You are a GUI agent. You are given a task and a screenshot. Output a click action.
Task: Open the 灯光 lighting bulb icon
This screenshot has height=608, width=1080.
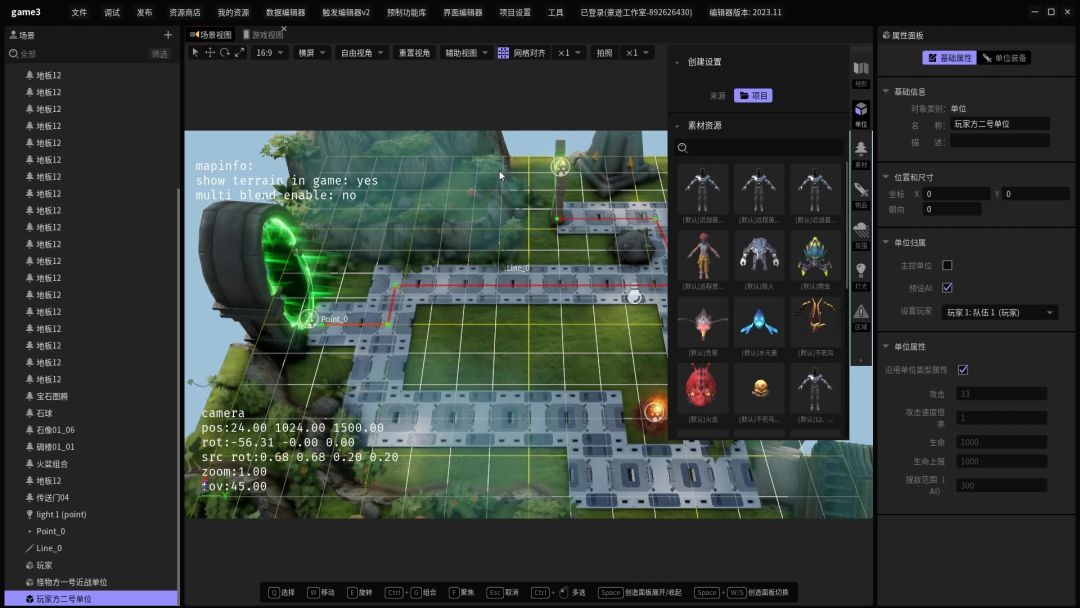(861, 273)
